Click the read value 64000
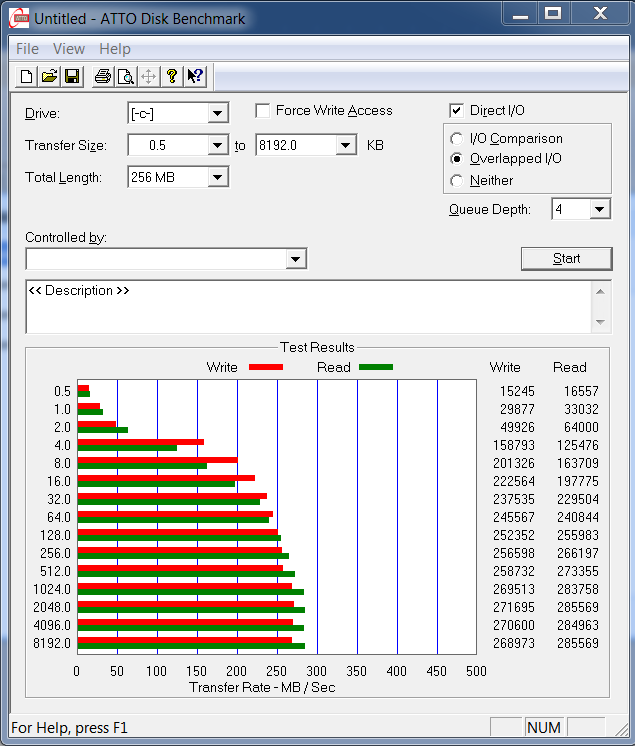 click(581, 427)
